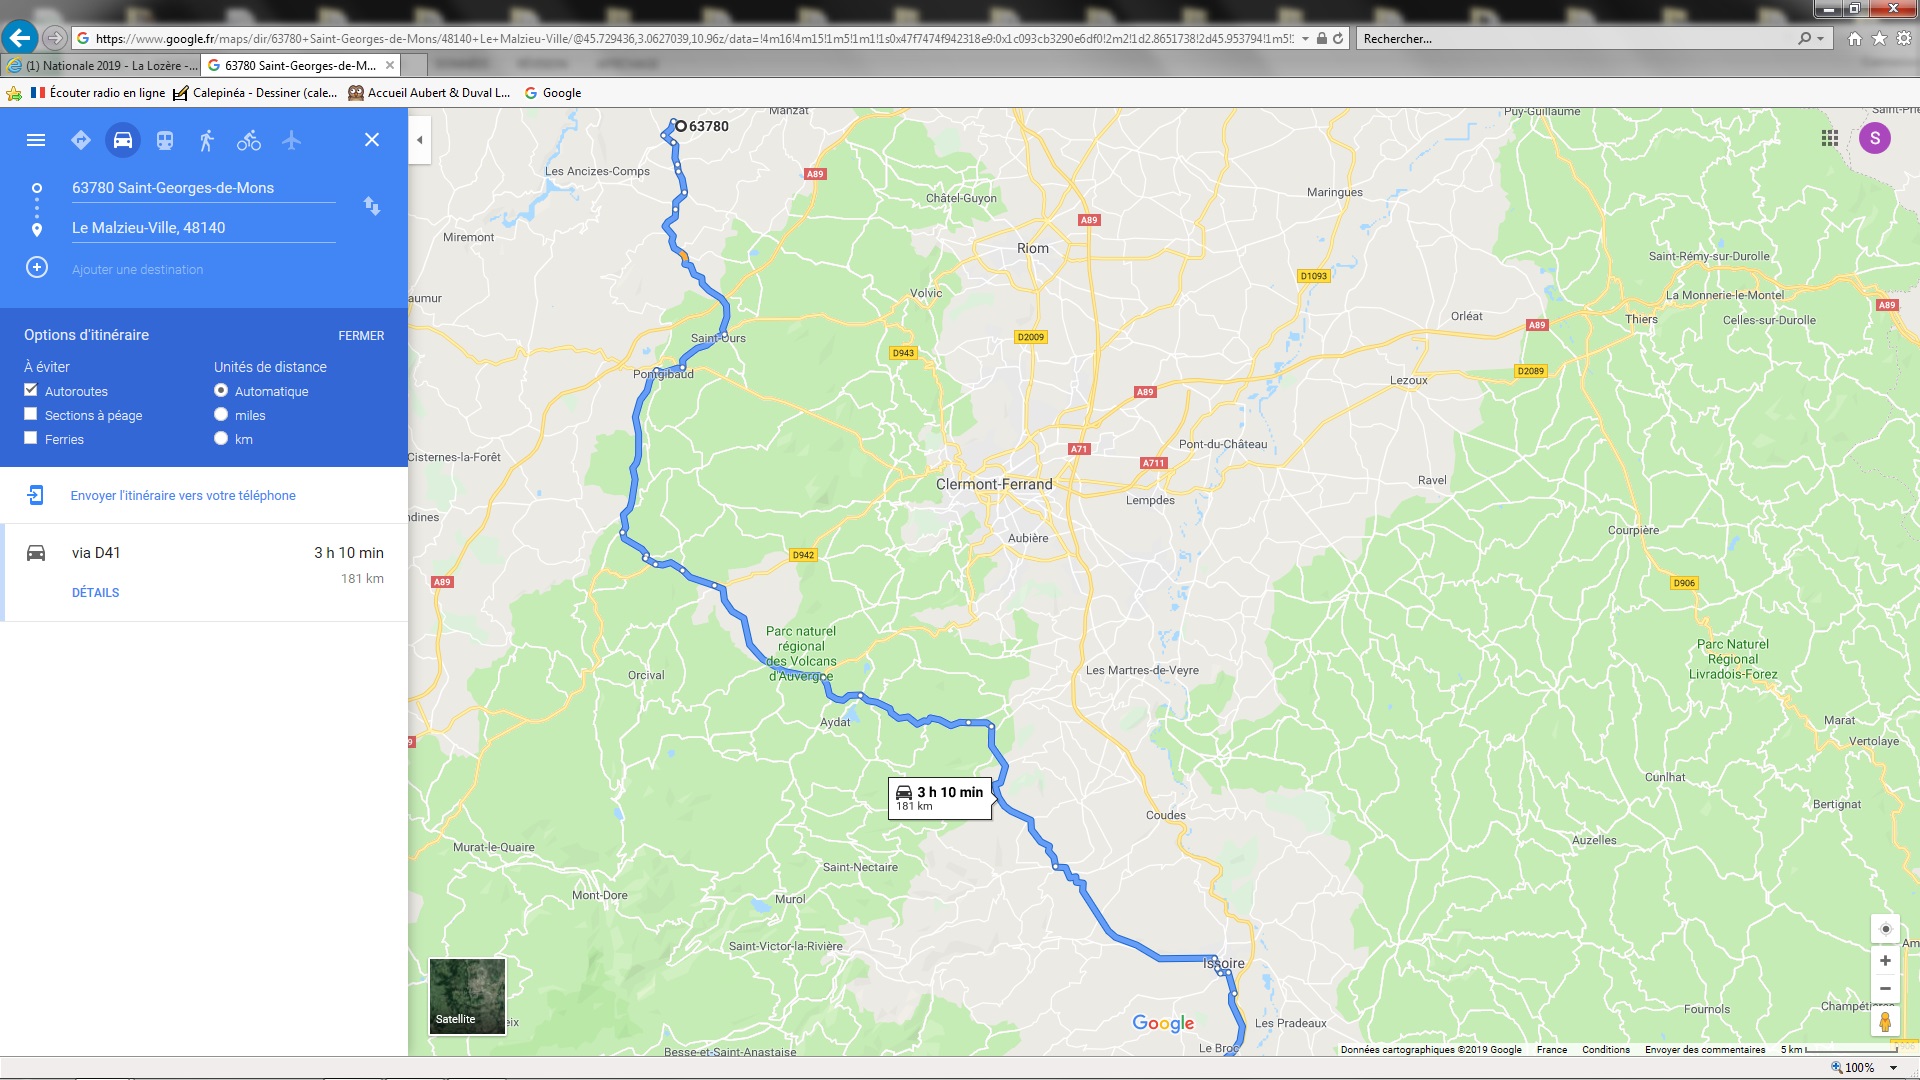This screenshot has width=1920, height=1080.
Task: Click Envoyer des commentaires link
Action: click(1705, 1050)
